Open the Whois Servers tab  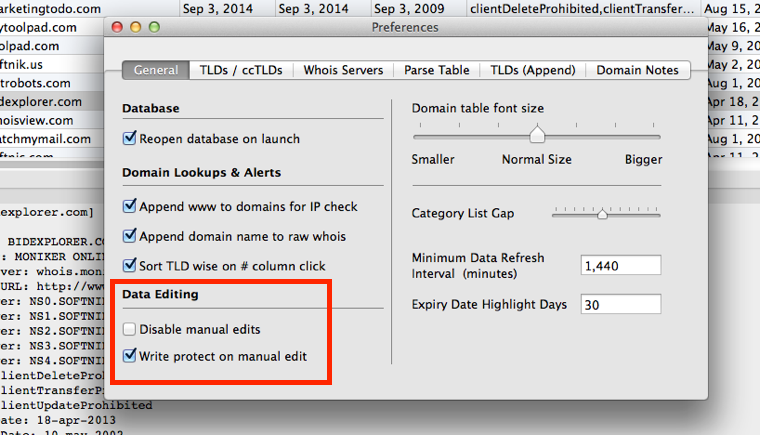pyautogui.click(x=343, y=70)
